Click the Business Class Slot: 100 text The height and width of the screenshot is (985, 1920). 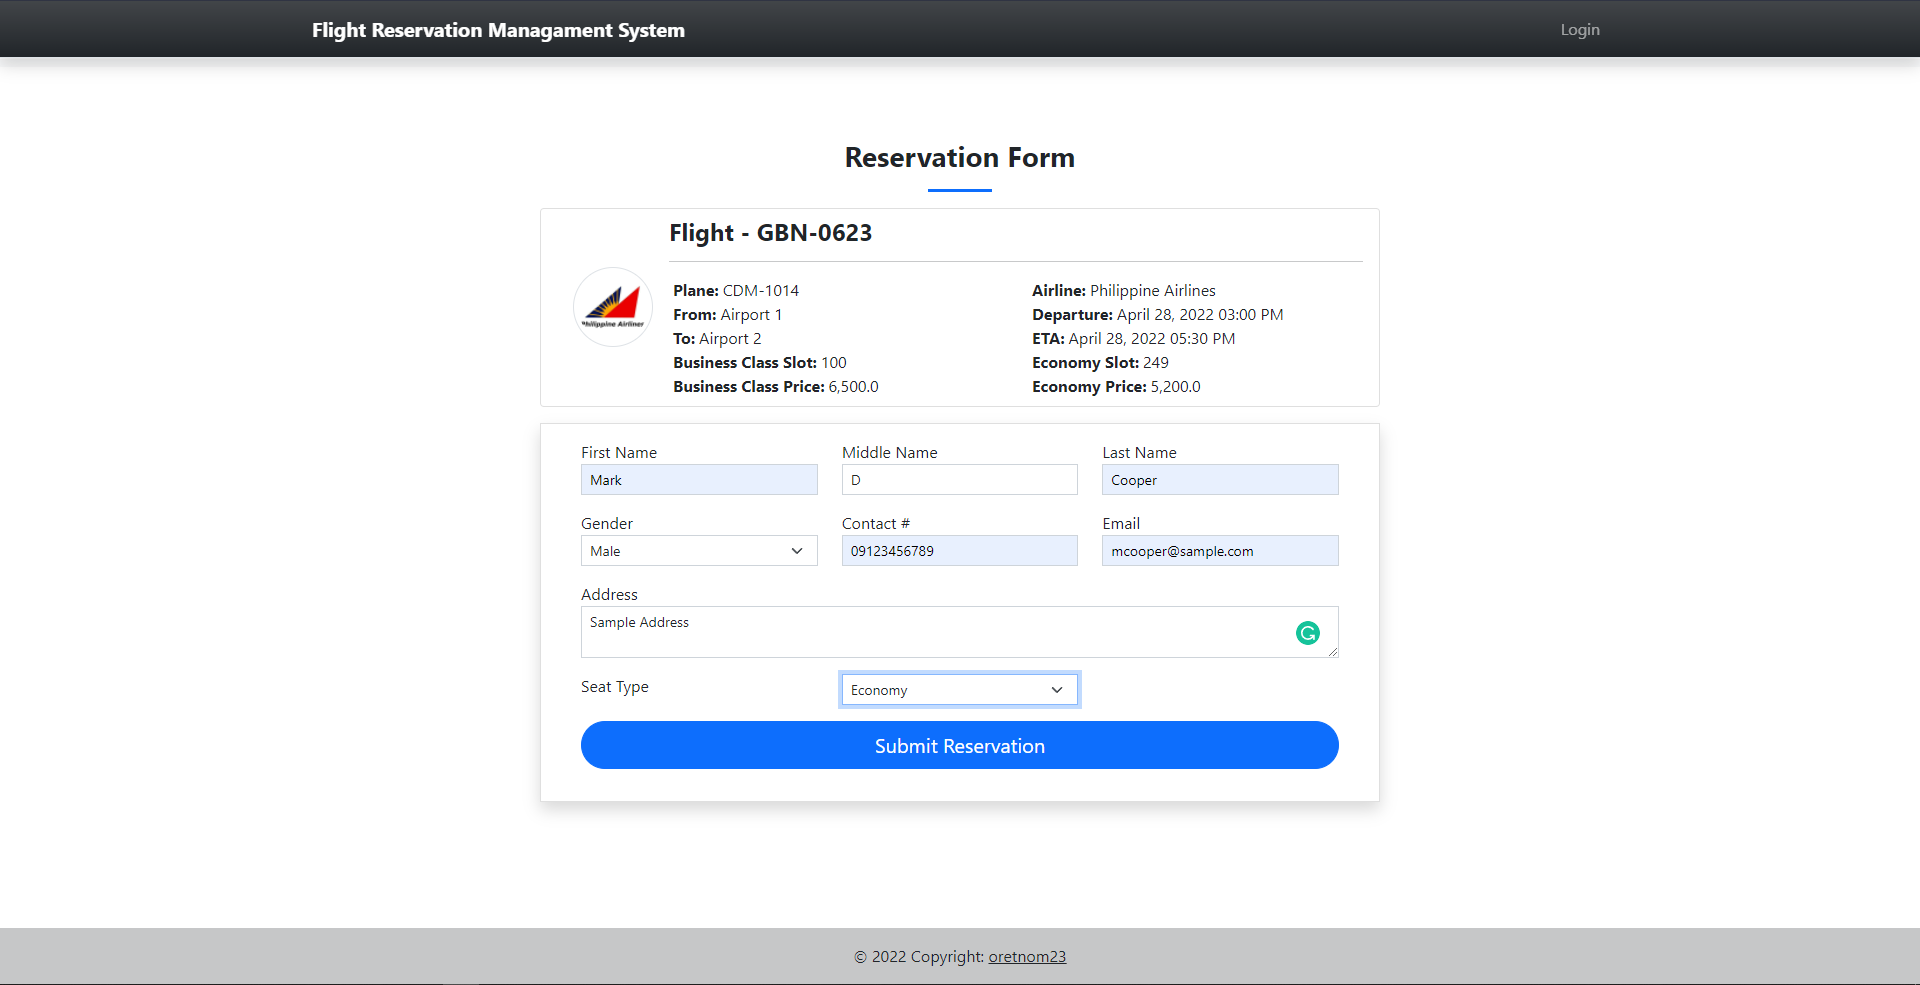pyautogui.click(x=760, y=363)
